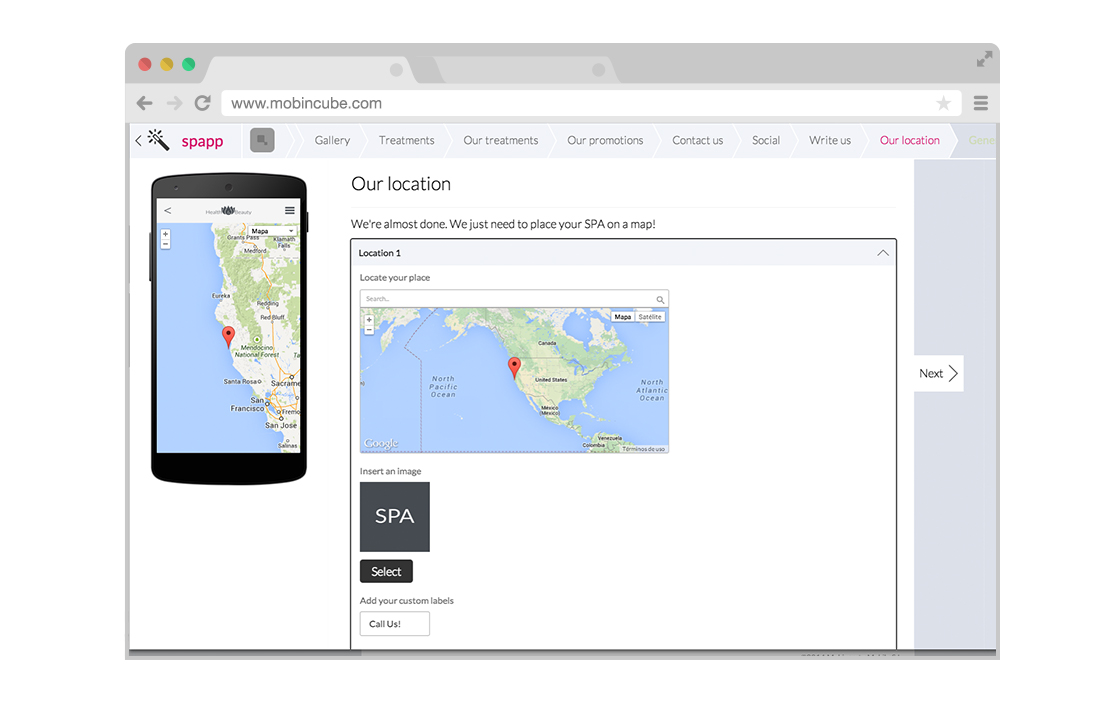Open the Our treatments step tab
Image resolution: width=1120 pixels, height=715 pixels.
501,140
